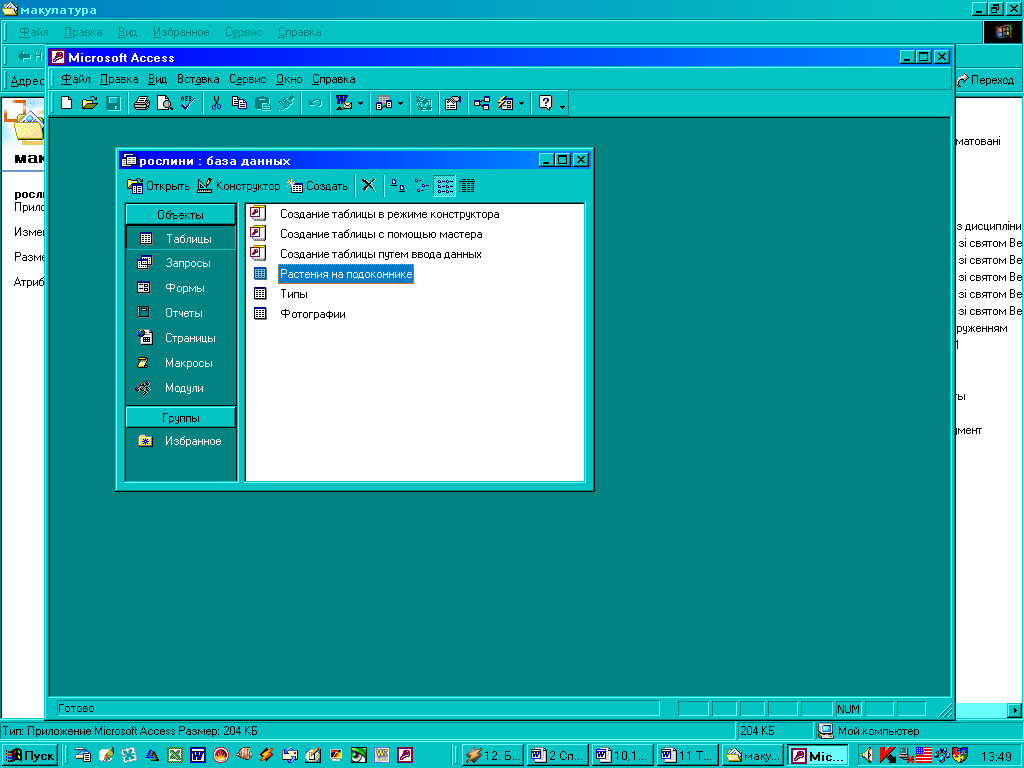Launch Excel from quick launch bar

click(x=175, y=756)
